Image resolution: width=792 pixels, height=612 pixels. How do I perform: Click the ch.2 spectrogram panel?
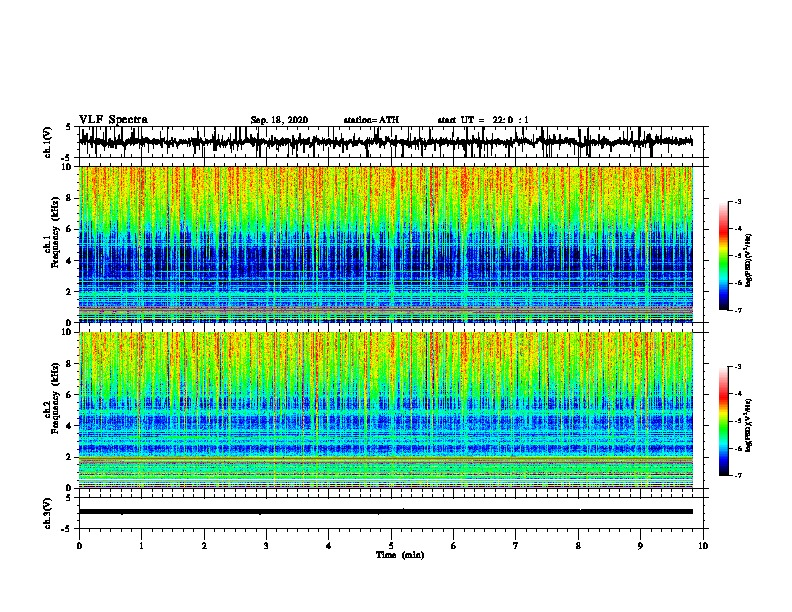coord(386,410)
